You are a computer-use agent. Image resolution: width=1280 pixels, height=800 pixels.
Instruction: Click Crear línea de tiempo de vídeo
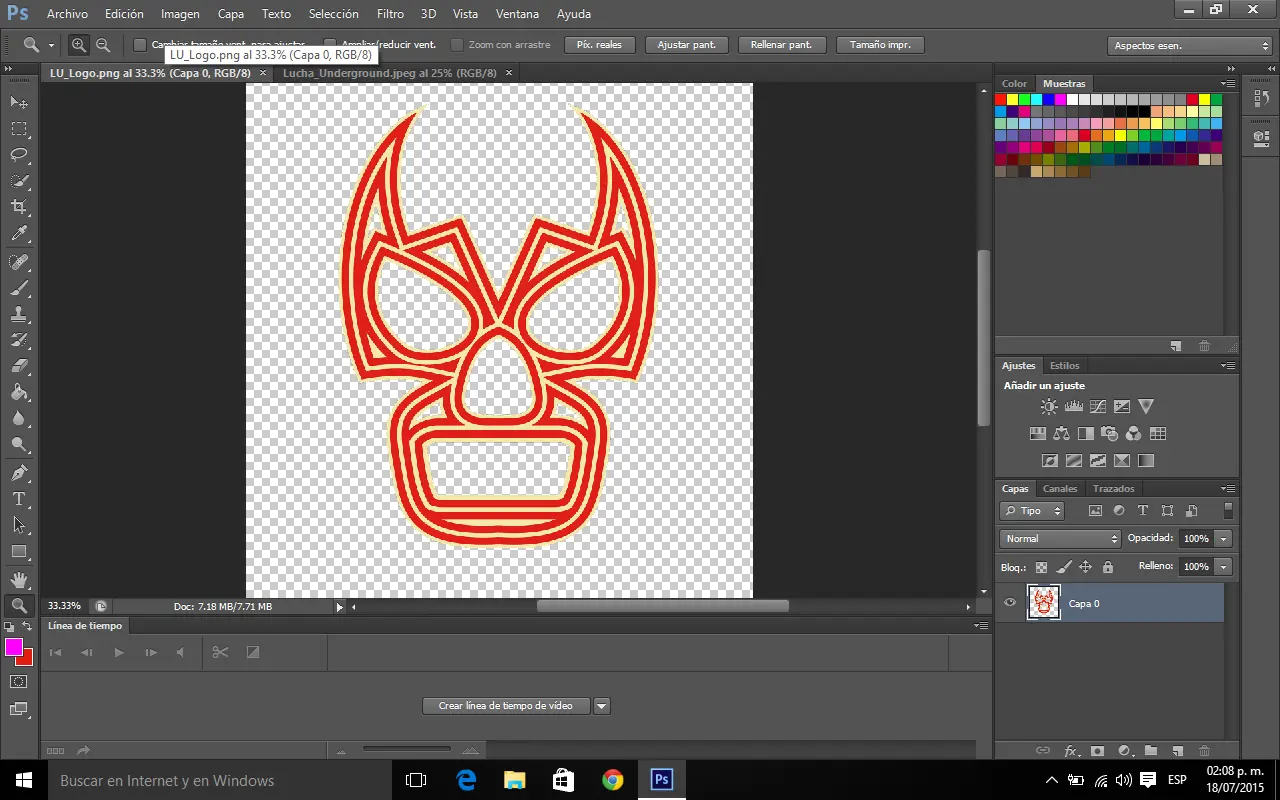coord(506,706)
